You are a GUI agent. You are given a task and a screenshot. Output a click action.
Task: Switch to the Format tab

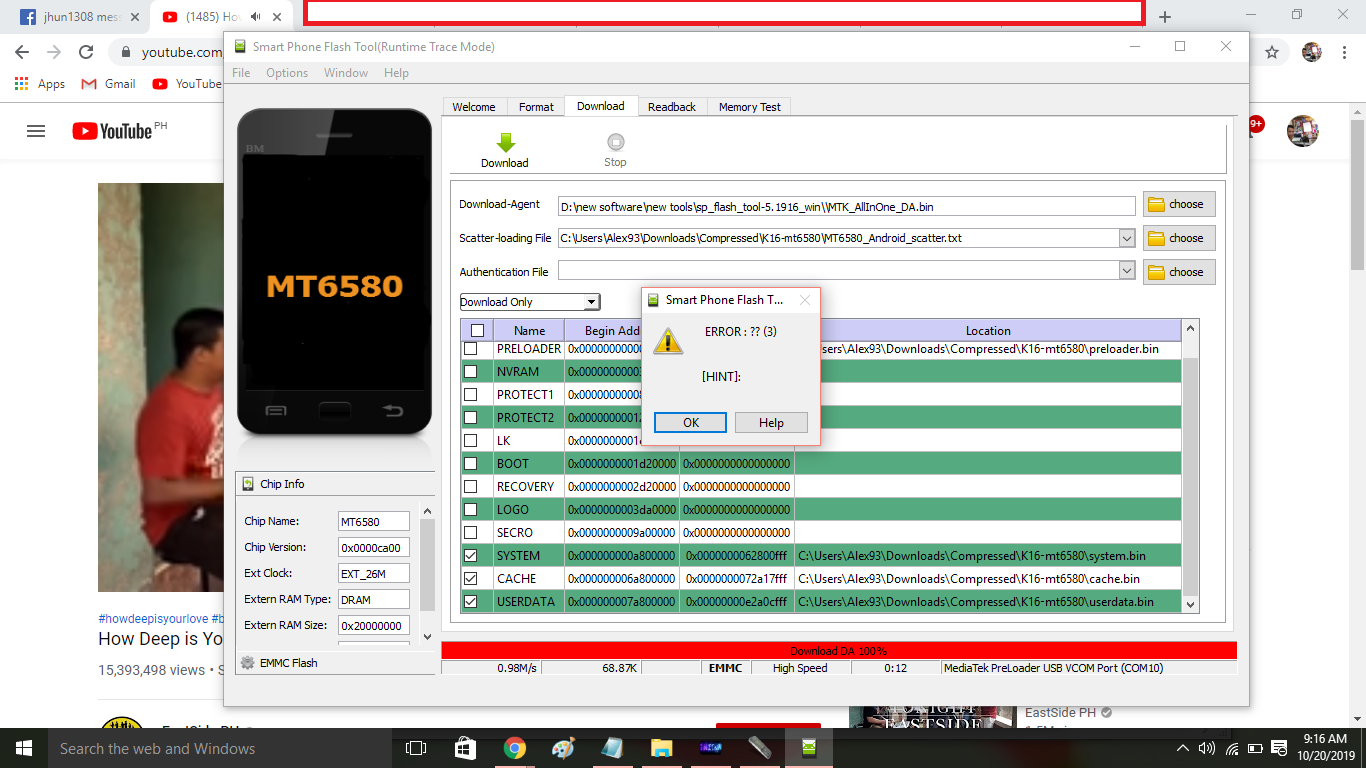(x=536, y=107)
